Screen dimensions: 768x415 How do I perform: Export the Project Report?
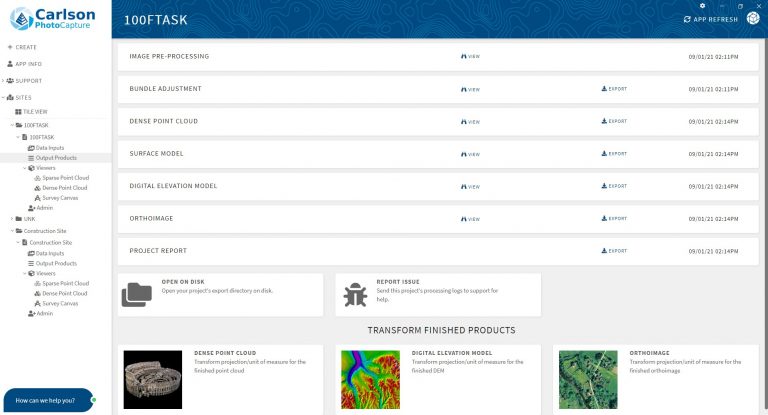pos(615,251)
